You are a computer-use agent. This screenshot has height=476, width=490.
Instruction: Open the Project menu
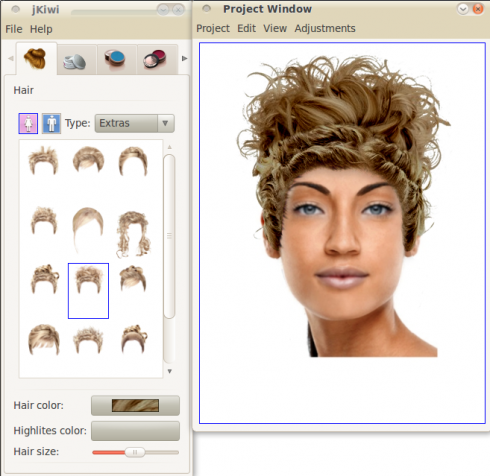tap(213, 28)
